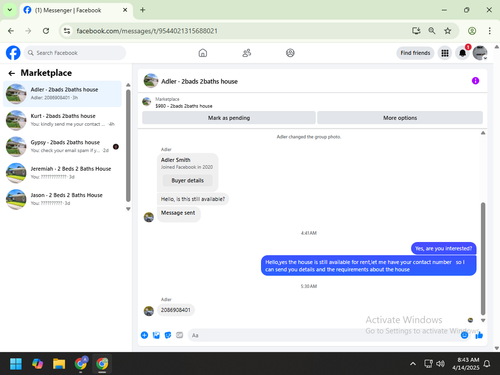The height and width of the screenshot is (375, 500).
Task: Open volume control in system tray
Action: click(x=440, y=364)
